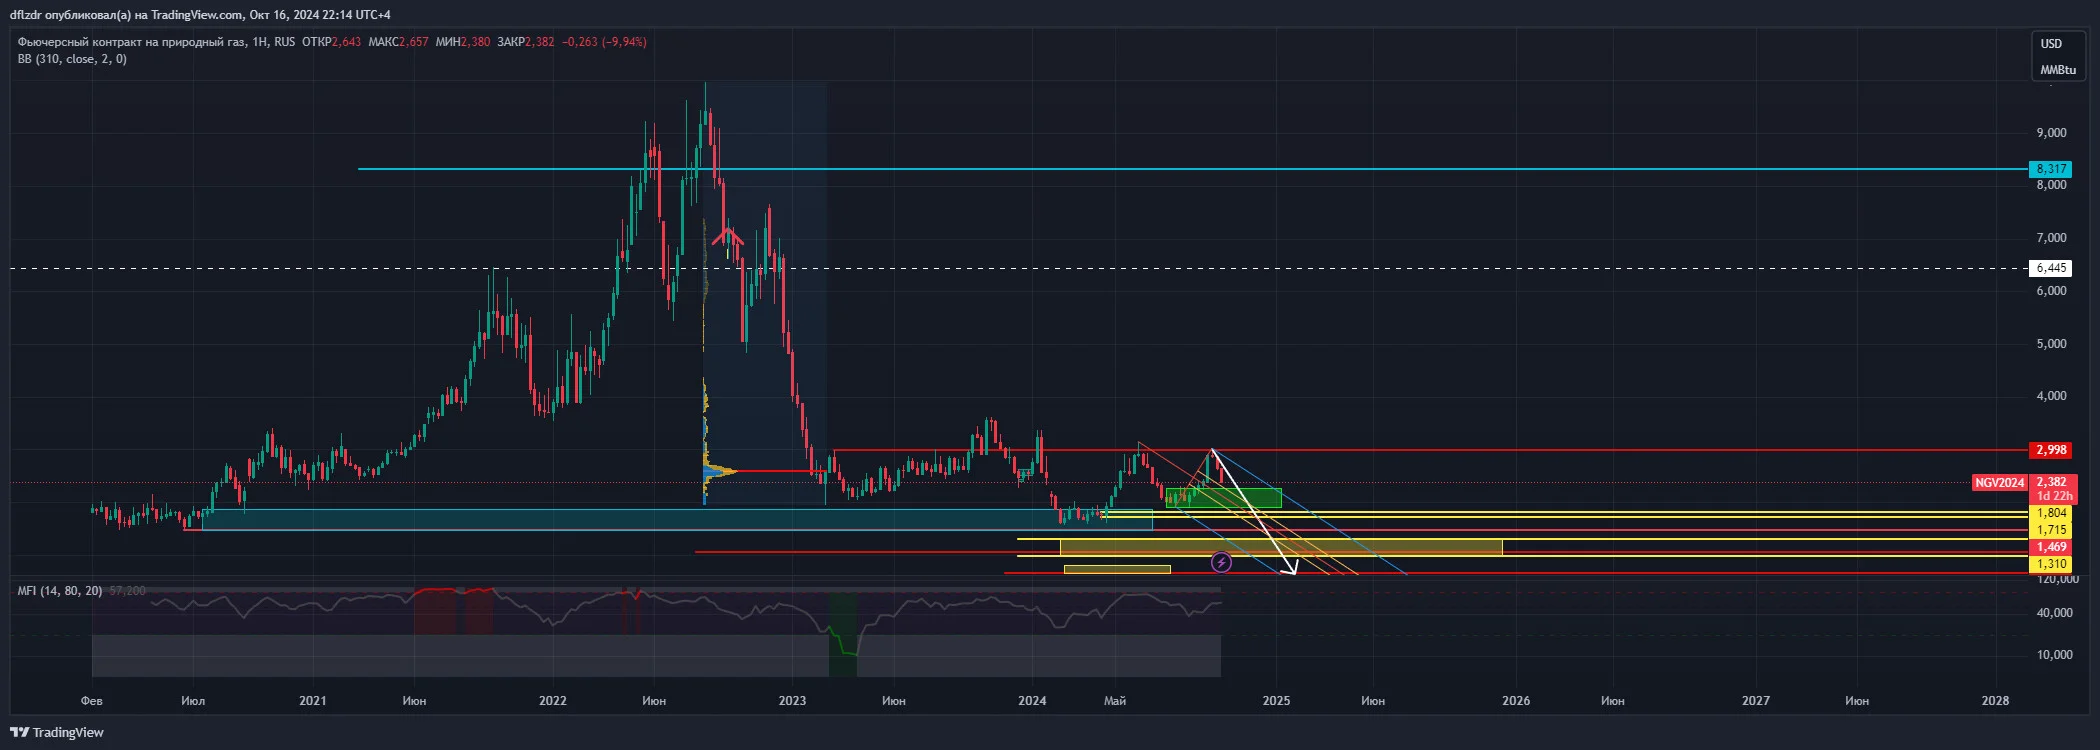This screenshot has height=750, width=2100.
Task: Click 2025 on the time axis
Action: point(1276,701)
